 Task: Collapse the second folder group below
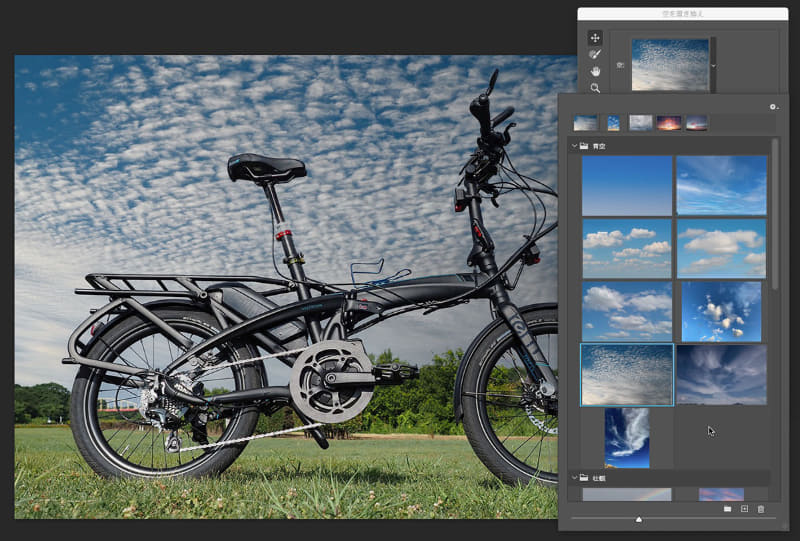tap(574, 478)
